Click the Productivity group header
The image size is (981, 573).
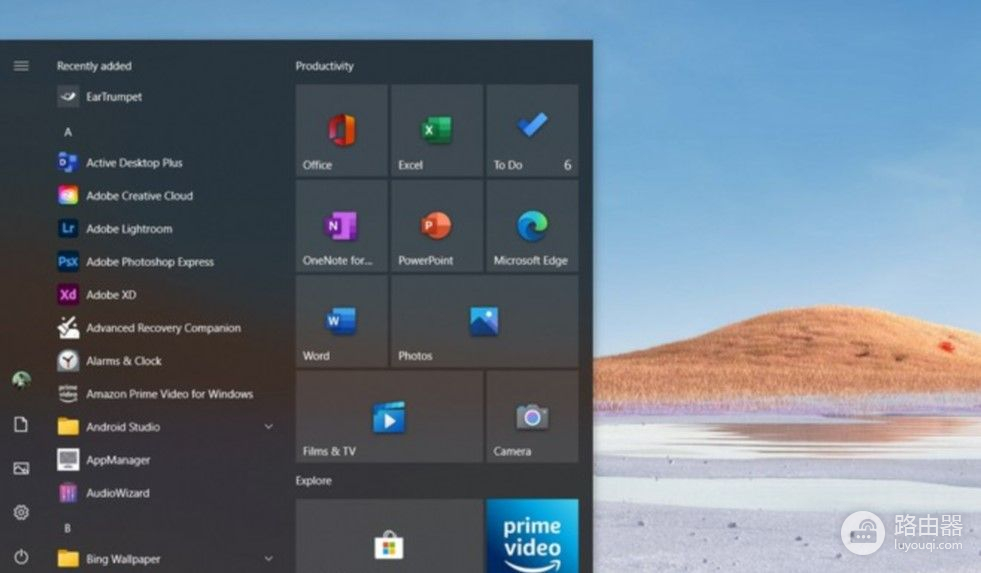point(325,66)
